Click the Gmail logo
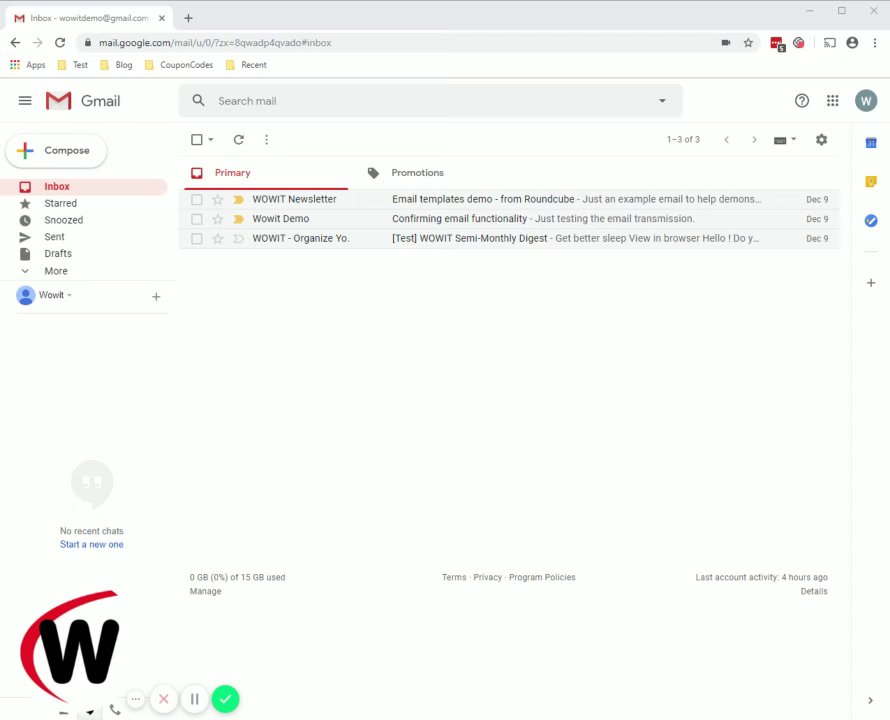 83,101
